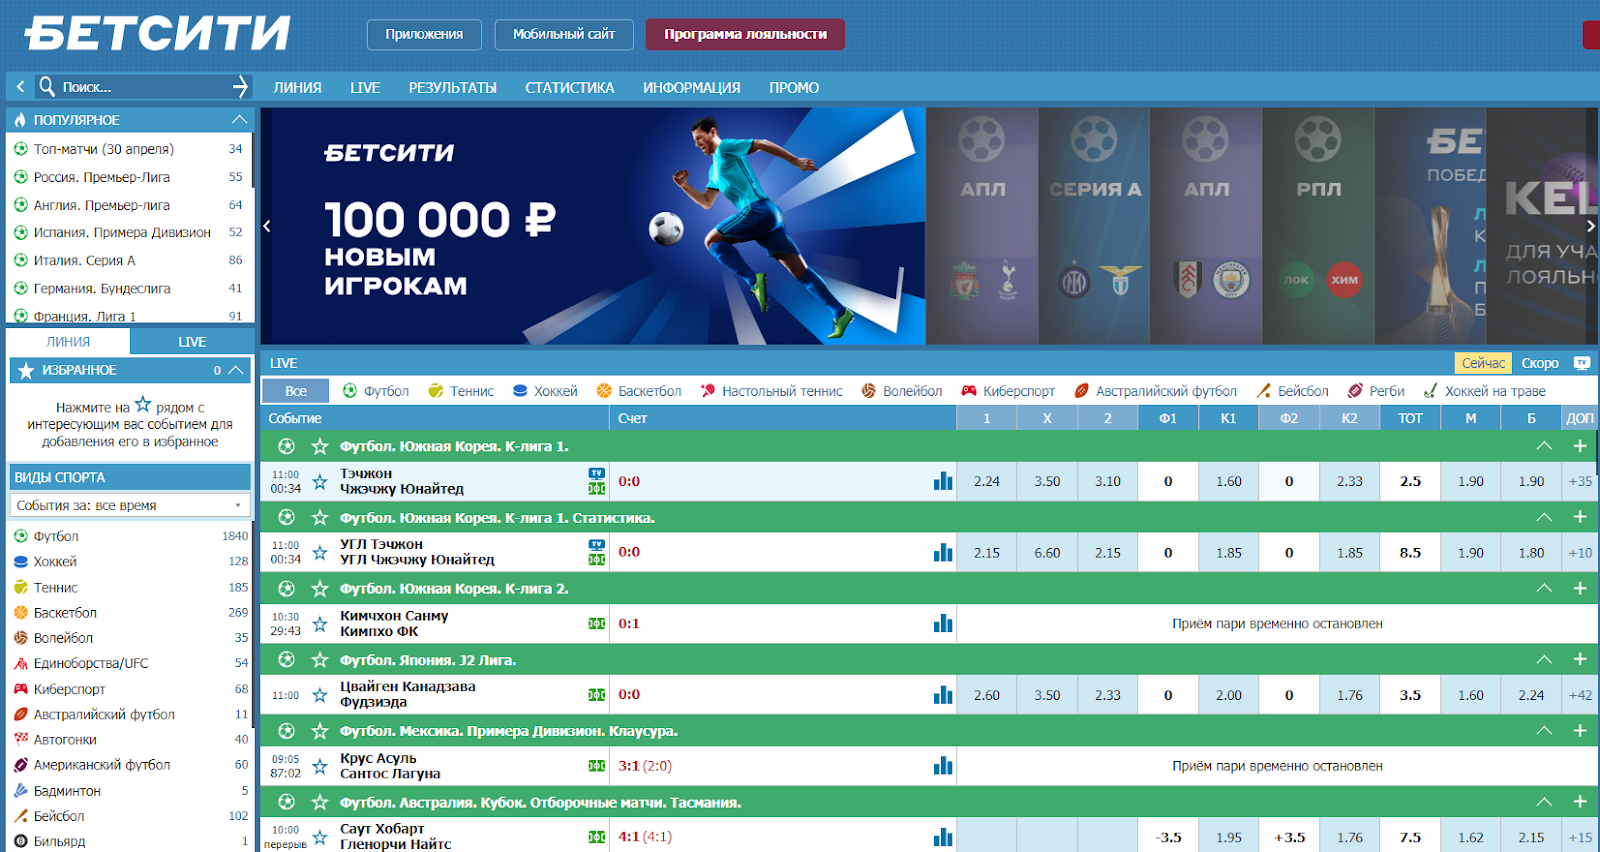This screenshot has width=1600, height=852.
Task: Collapse Южная Корея К-лига 1 group
Action: pos(1544,446)
